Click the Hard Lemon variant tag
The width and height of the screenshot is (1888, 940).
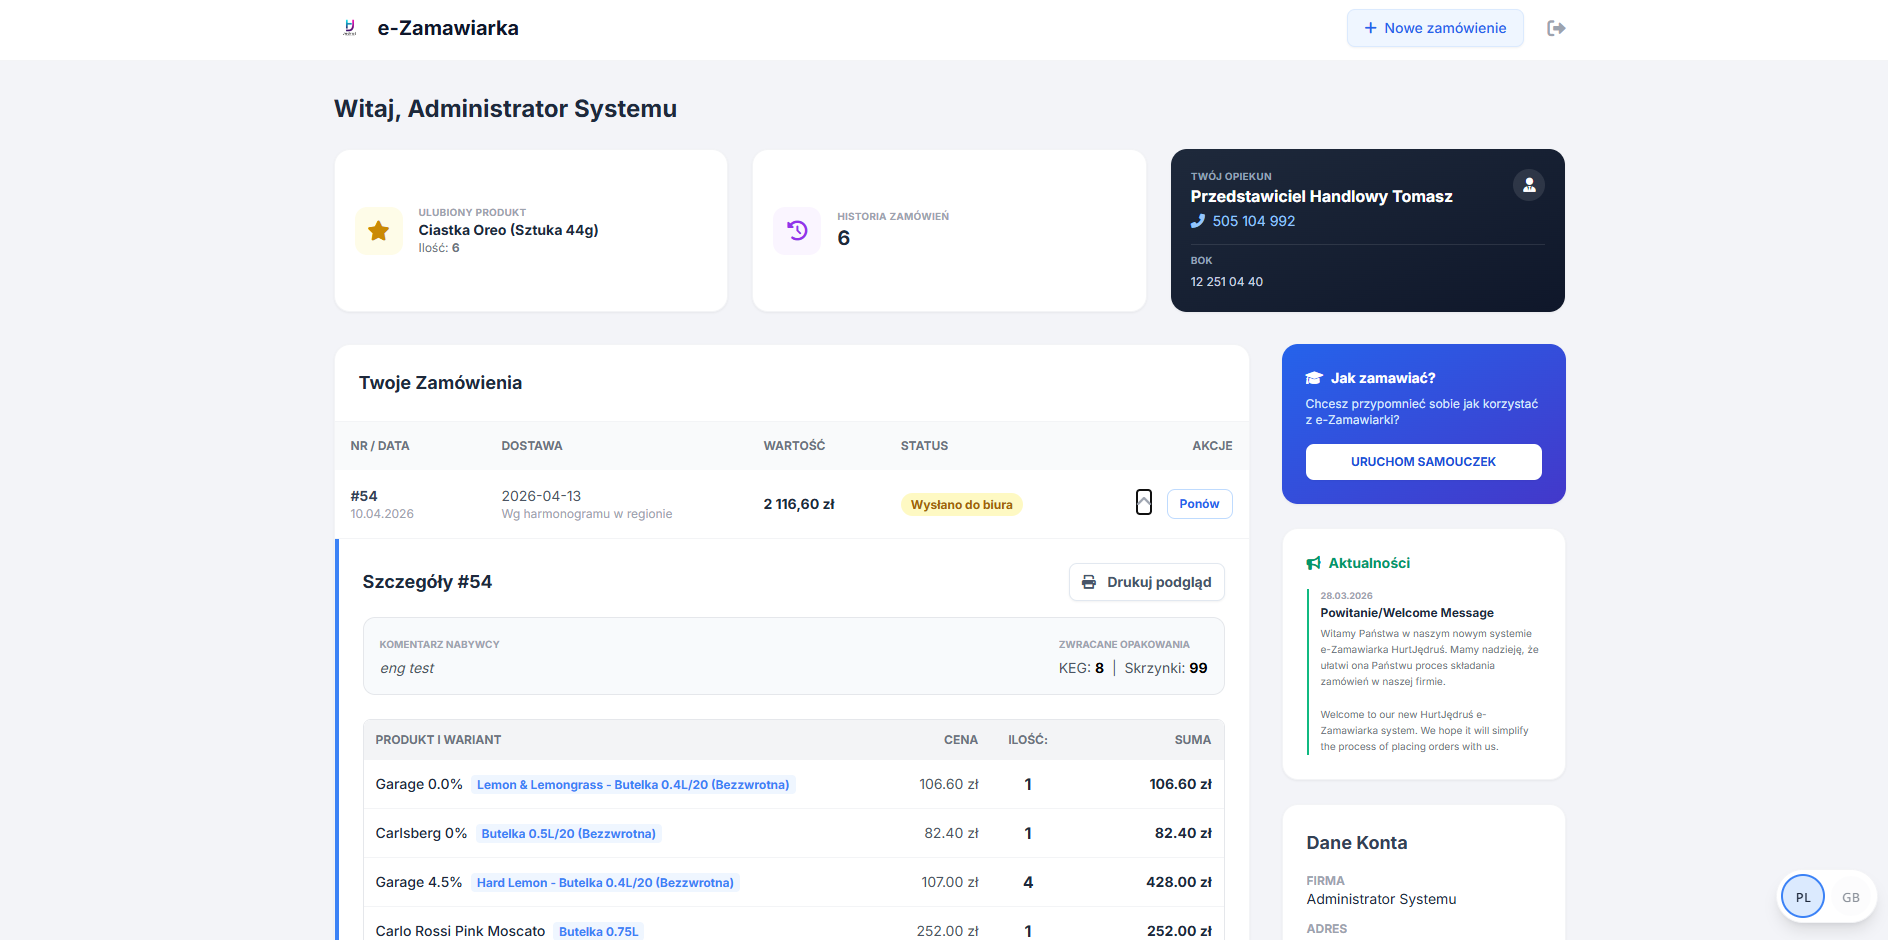605,883
